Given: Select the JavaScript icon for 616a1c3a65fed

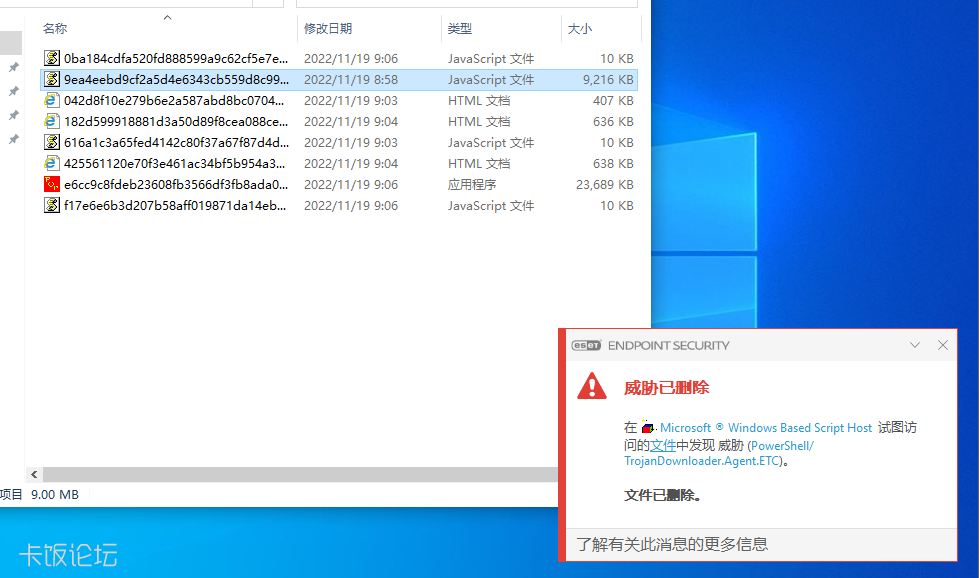Looking at the screenshot, I should pyautogui.click(x=52, y=143).
